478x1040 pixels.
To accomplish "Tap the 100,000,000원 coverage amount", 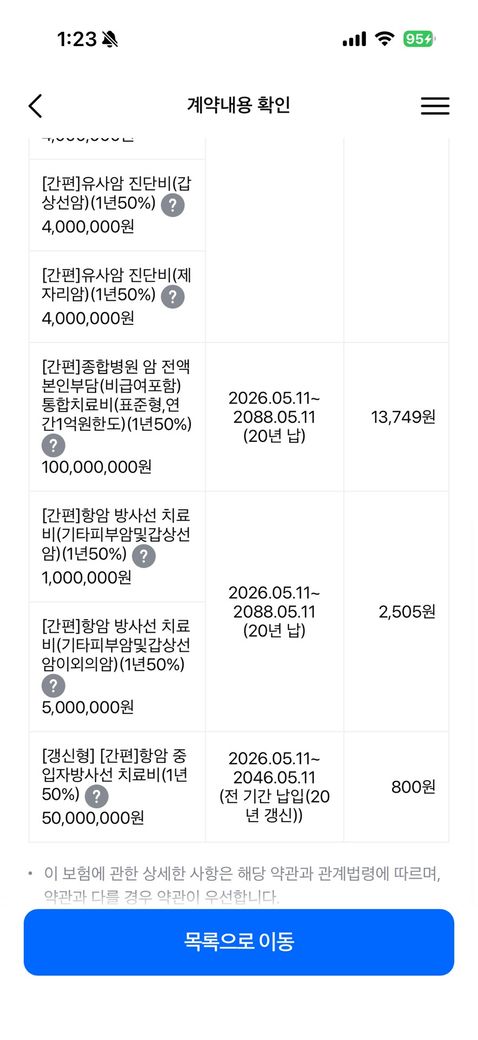I will (x=97, y=467).
